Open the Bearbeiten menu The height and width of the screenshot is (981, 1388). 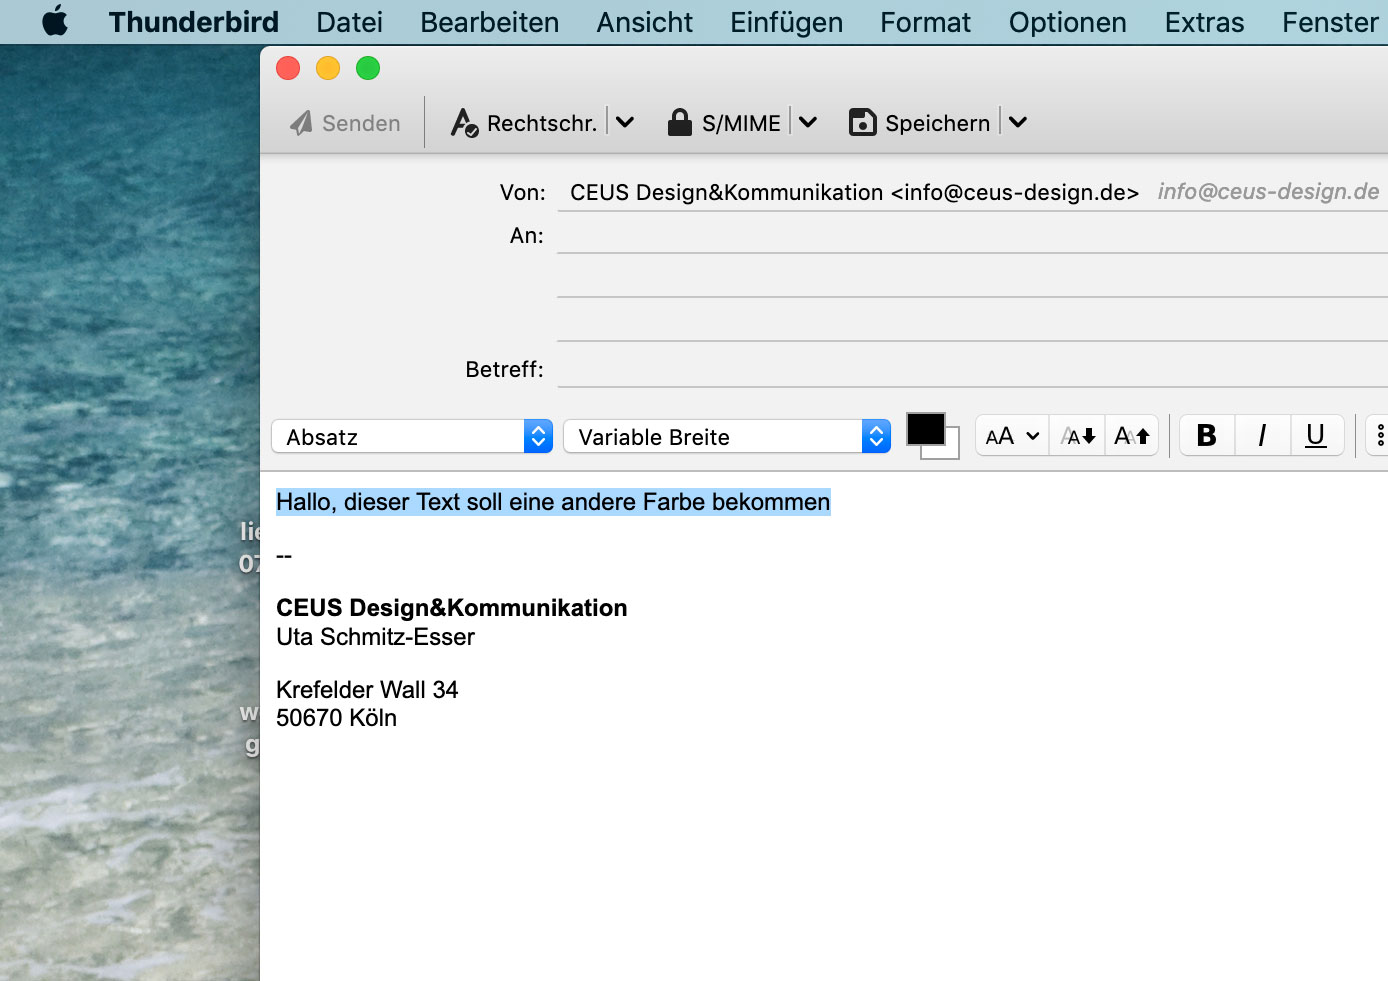tap(489, 22)
